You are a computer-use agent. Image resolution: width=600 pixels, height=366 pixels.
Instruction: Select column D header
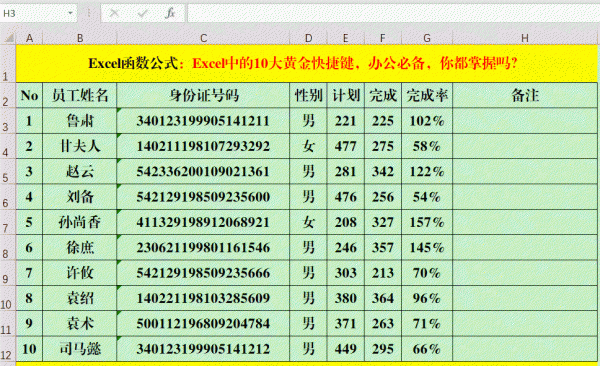308,38
